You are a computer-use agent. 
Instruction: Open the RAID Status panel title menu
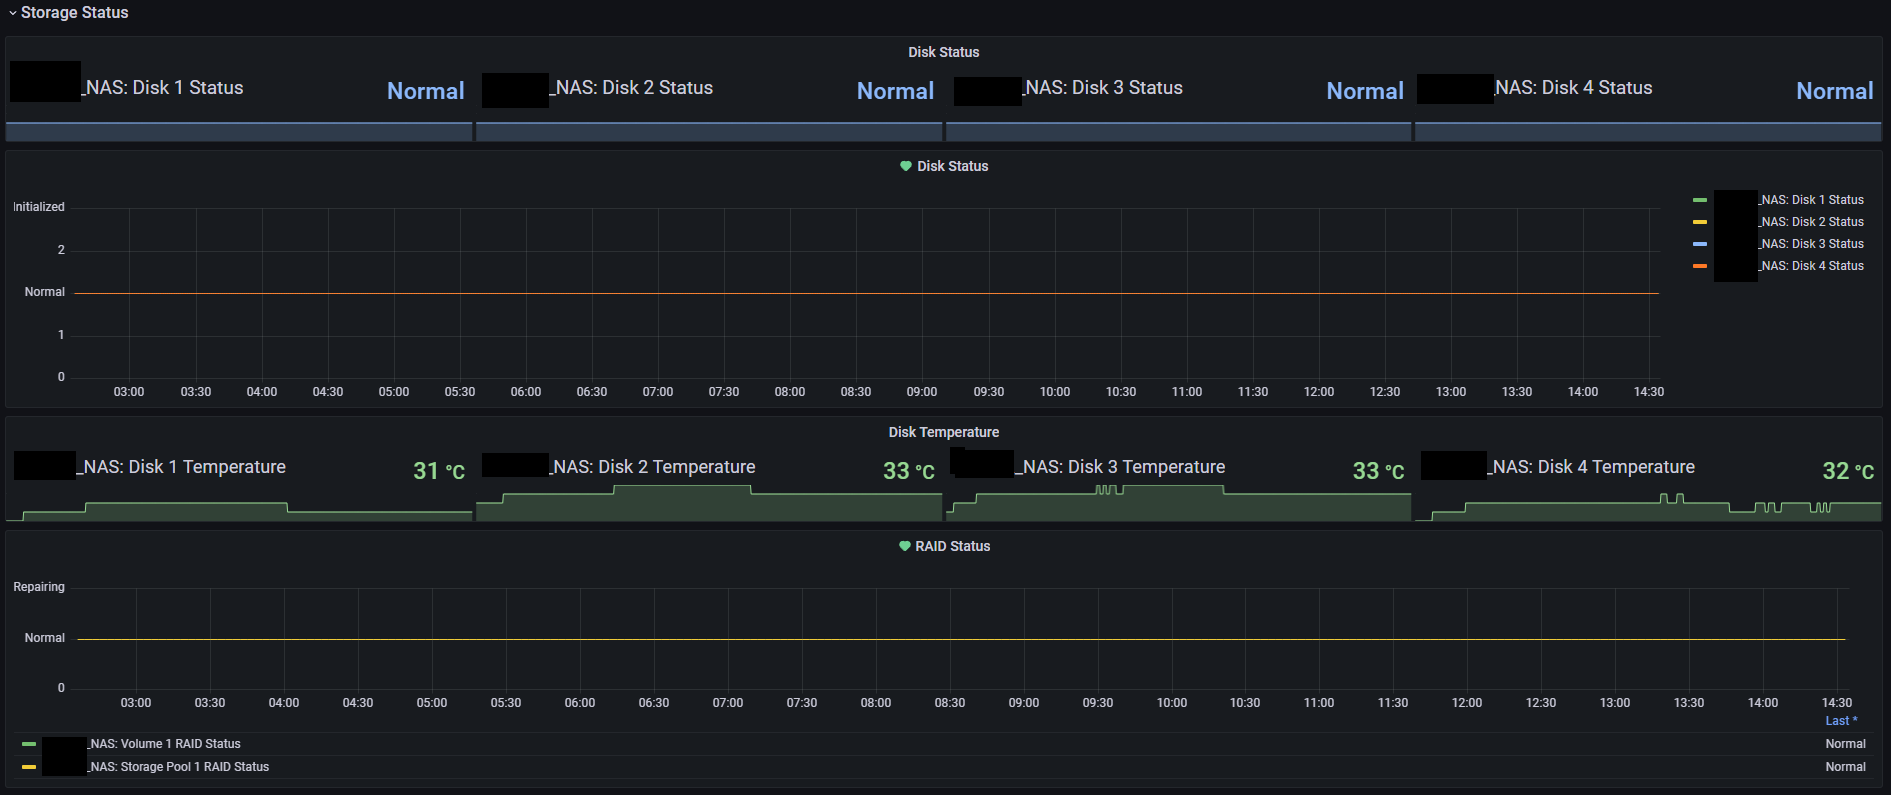point(952,546)
